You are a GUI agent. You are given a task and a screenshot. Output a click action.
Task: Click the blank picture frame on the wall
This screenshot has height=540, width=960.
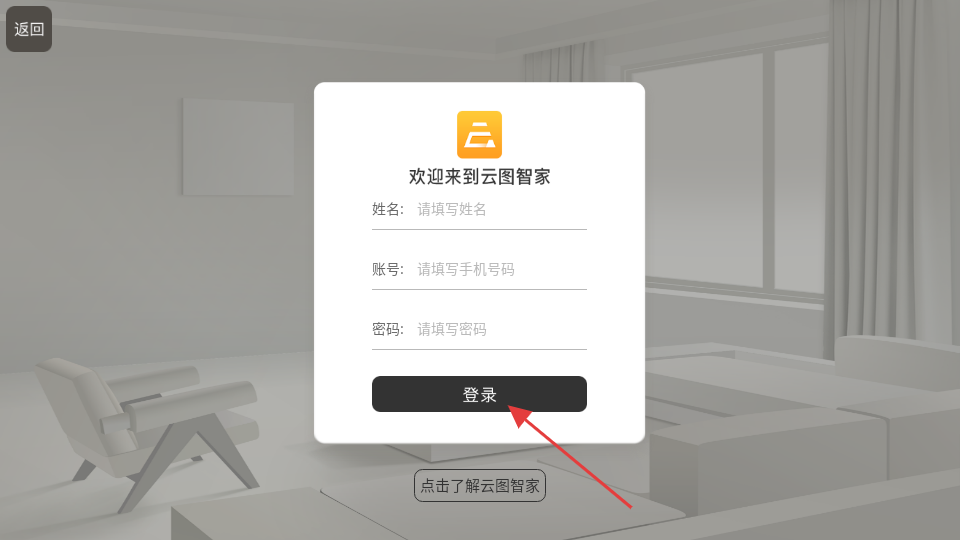click(238, 147)
